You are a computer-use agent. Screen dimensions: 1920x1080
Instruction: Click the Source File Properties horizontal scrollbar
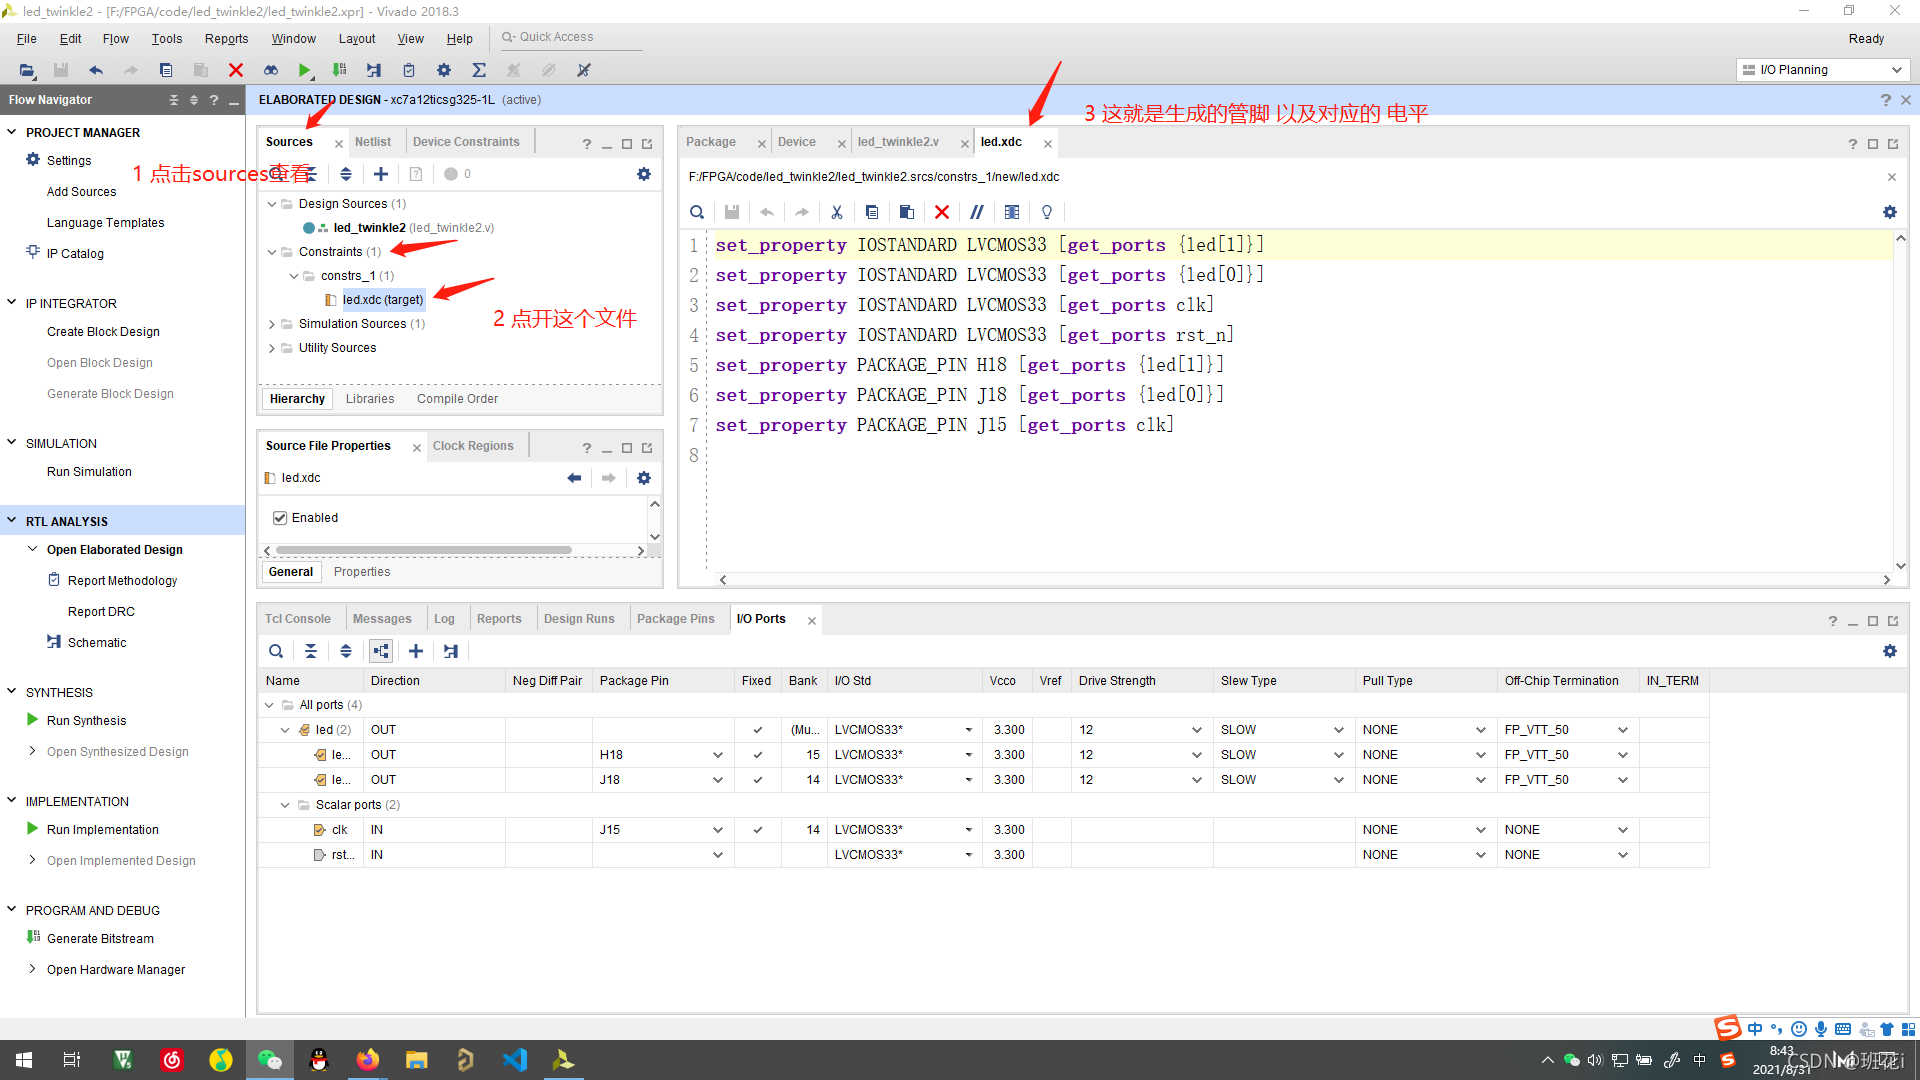tap(424, 550)
